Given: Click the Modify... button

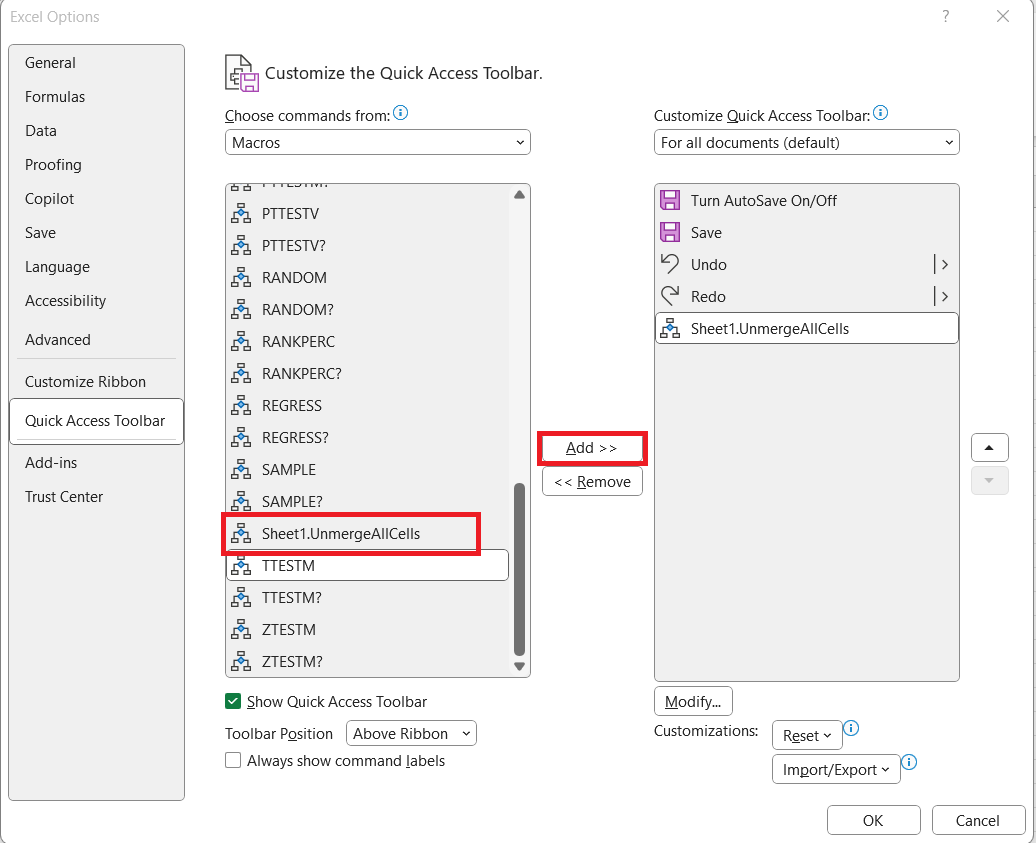Looking at the screenshot, I should click(693, 702).
